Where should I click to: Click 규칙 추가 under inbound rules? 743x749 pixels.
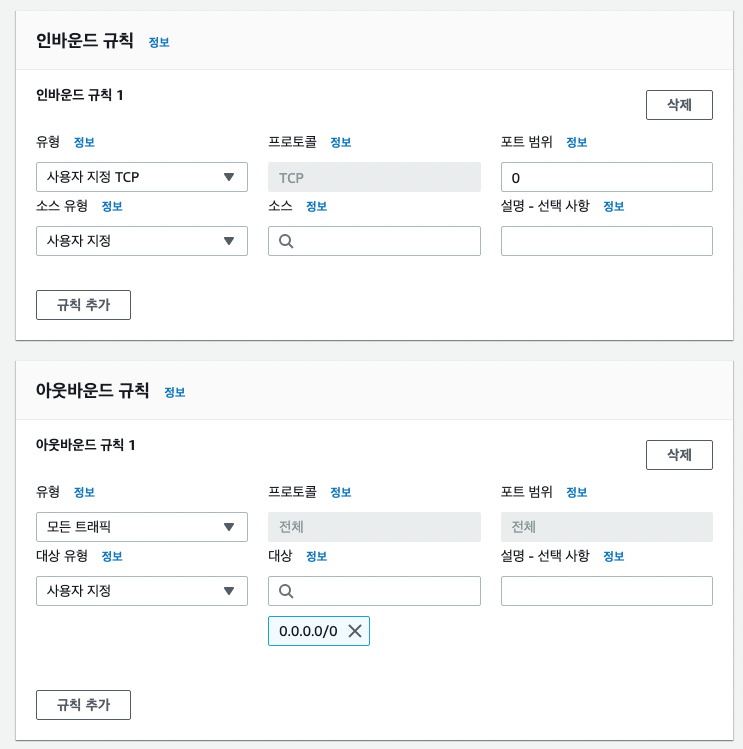(84, 305)
